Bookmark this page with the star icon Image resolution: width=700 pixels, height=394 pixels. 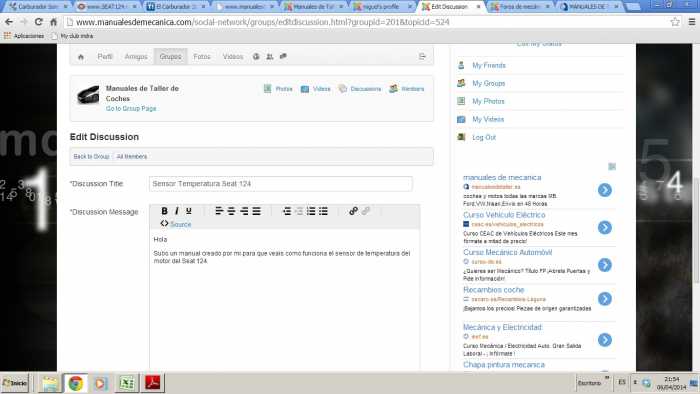coord(675,22)
